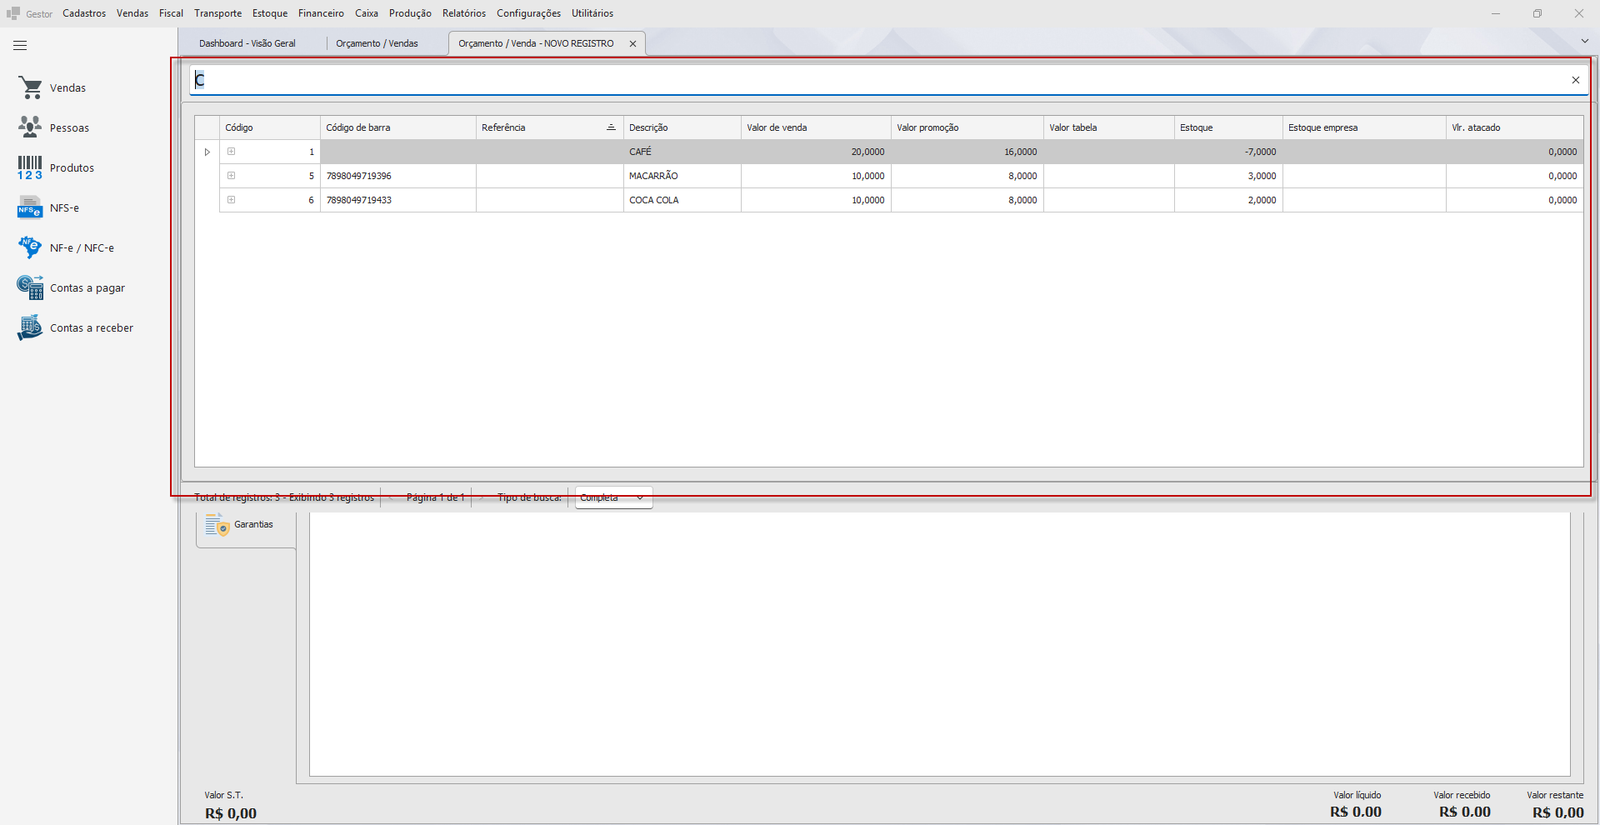Open the Utilitários menu
Screen dimensions: 1600x825
593,13
